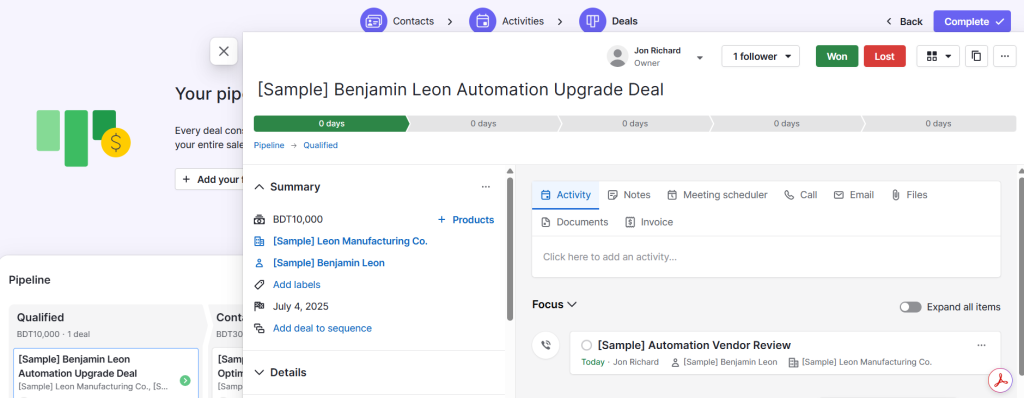Mark Automation Vendor Review as done
Viewport: 1024px width, 398px height.
[x=586, y=345]
